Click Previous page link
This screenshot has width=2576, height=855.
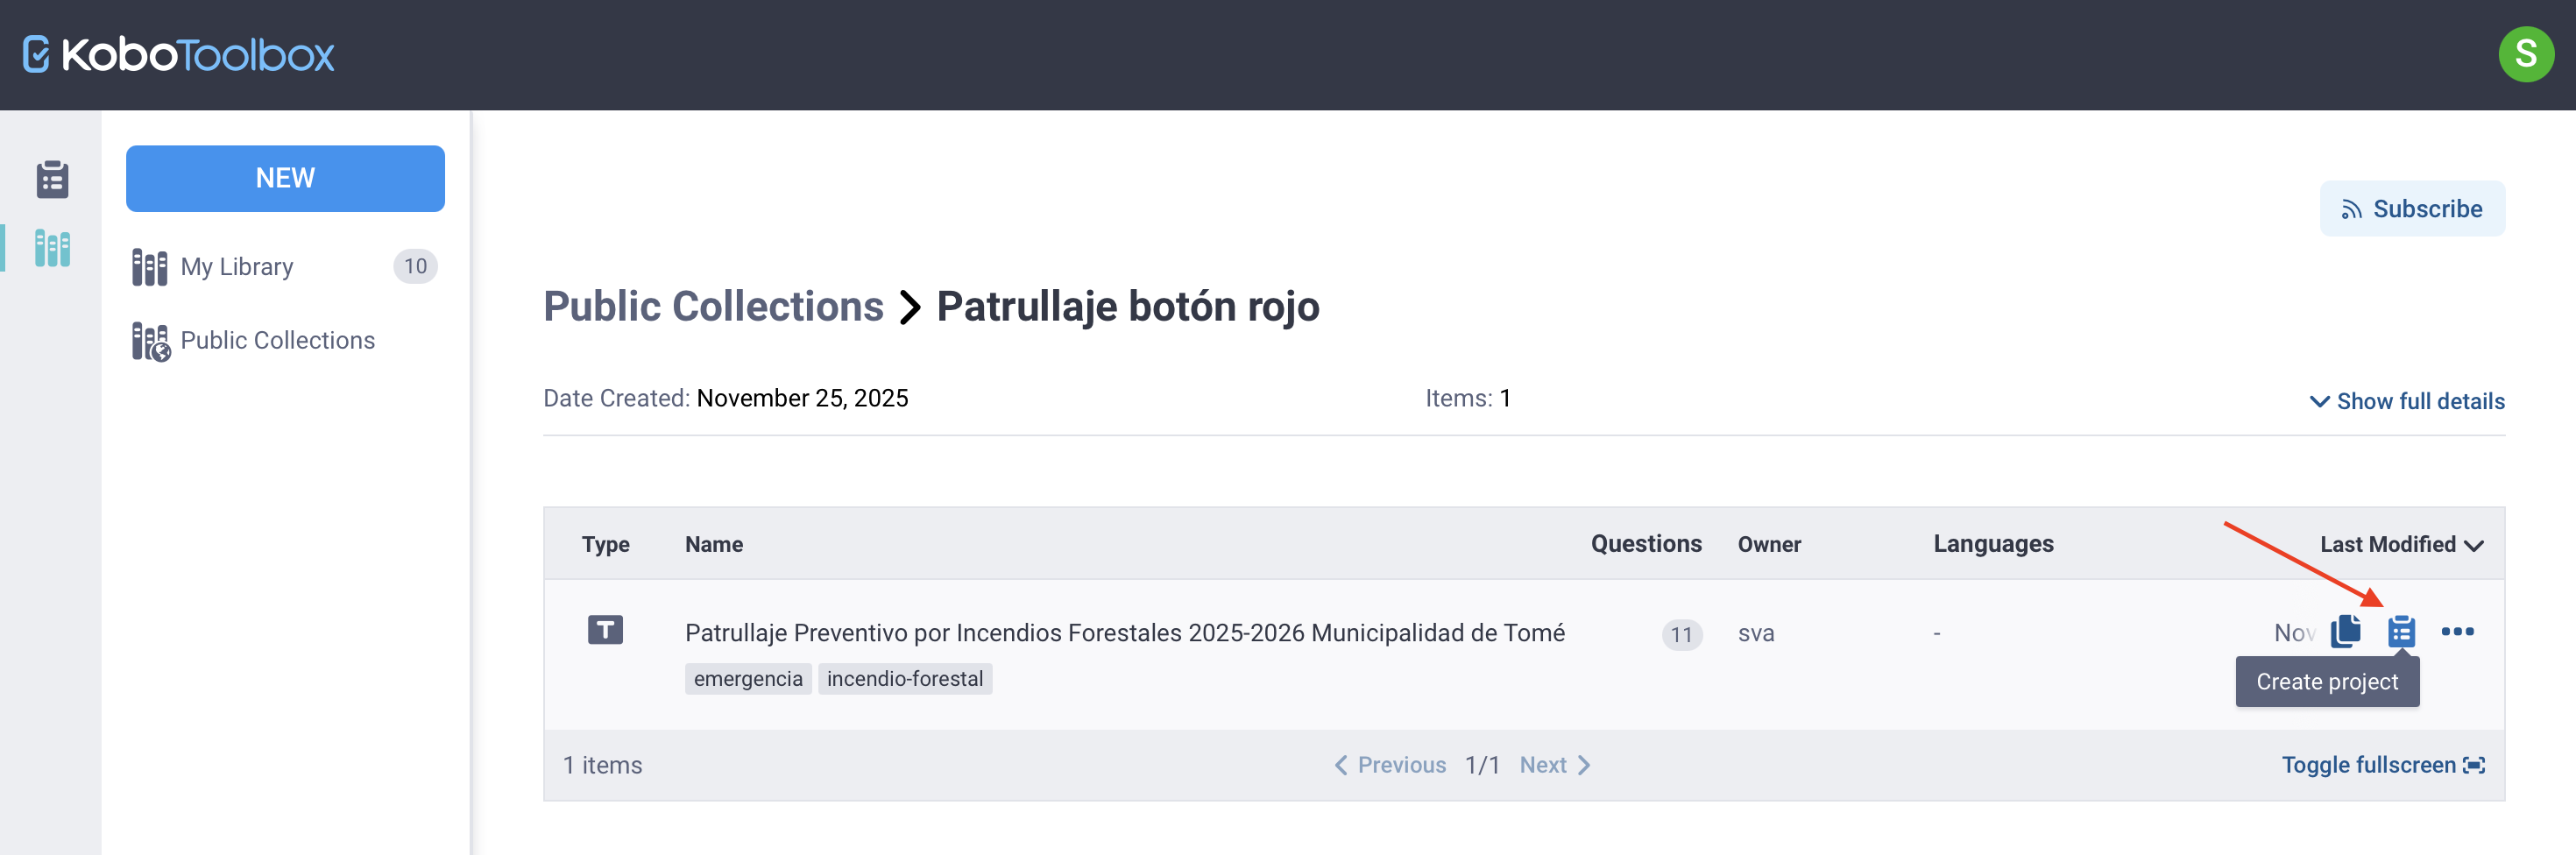(1391, 765)
